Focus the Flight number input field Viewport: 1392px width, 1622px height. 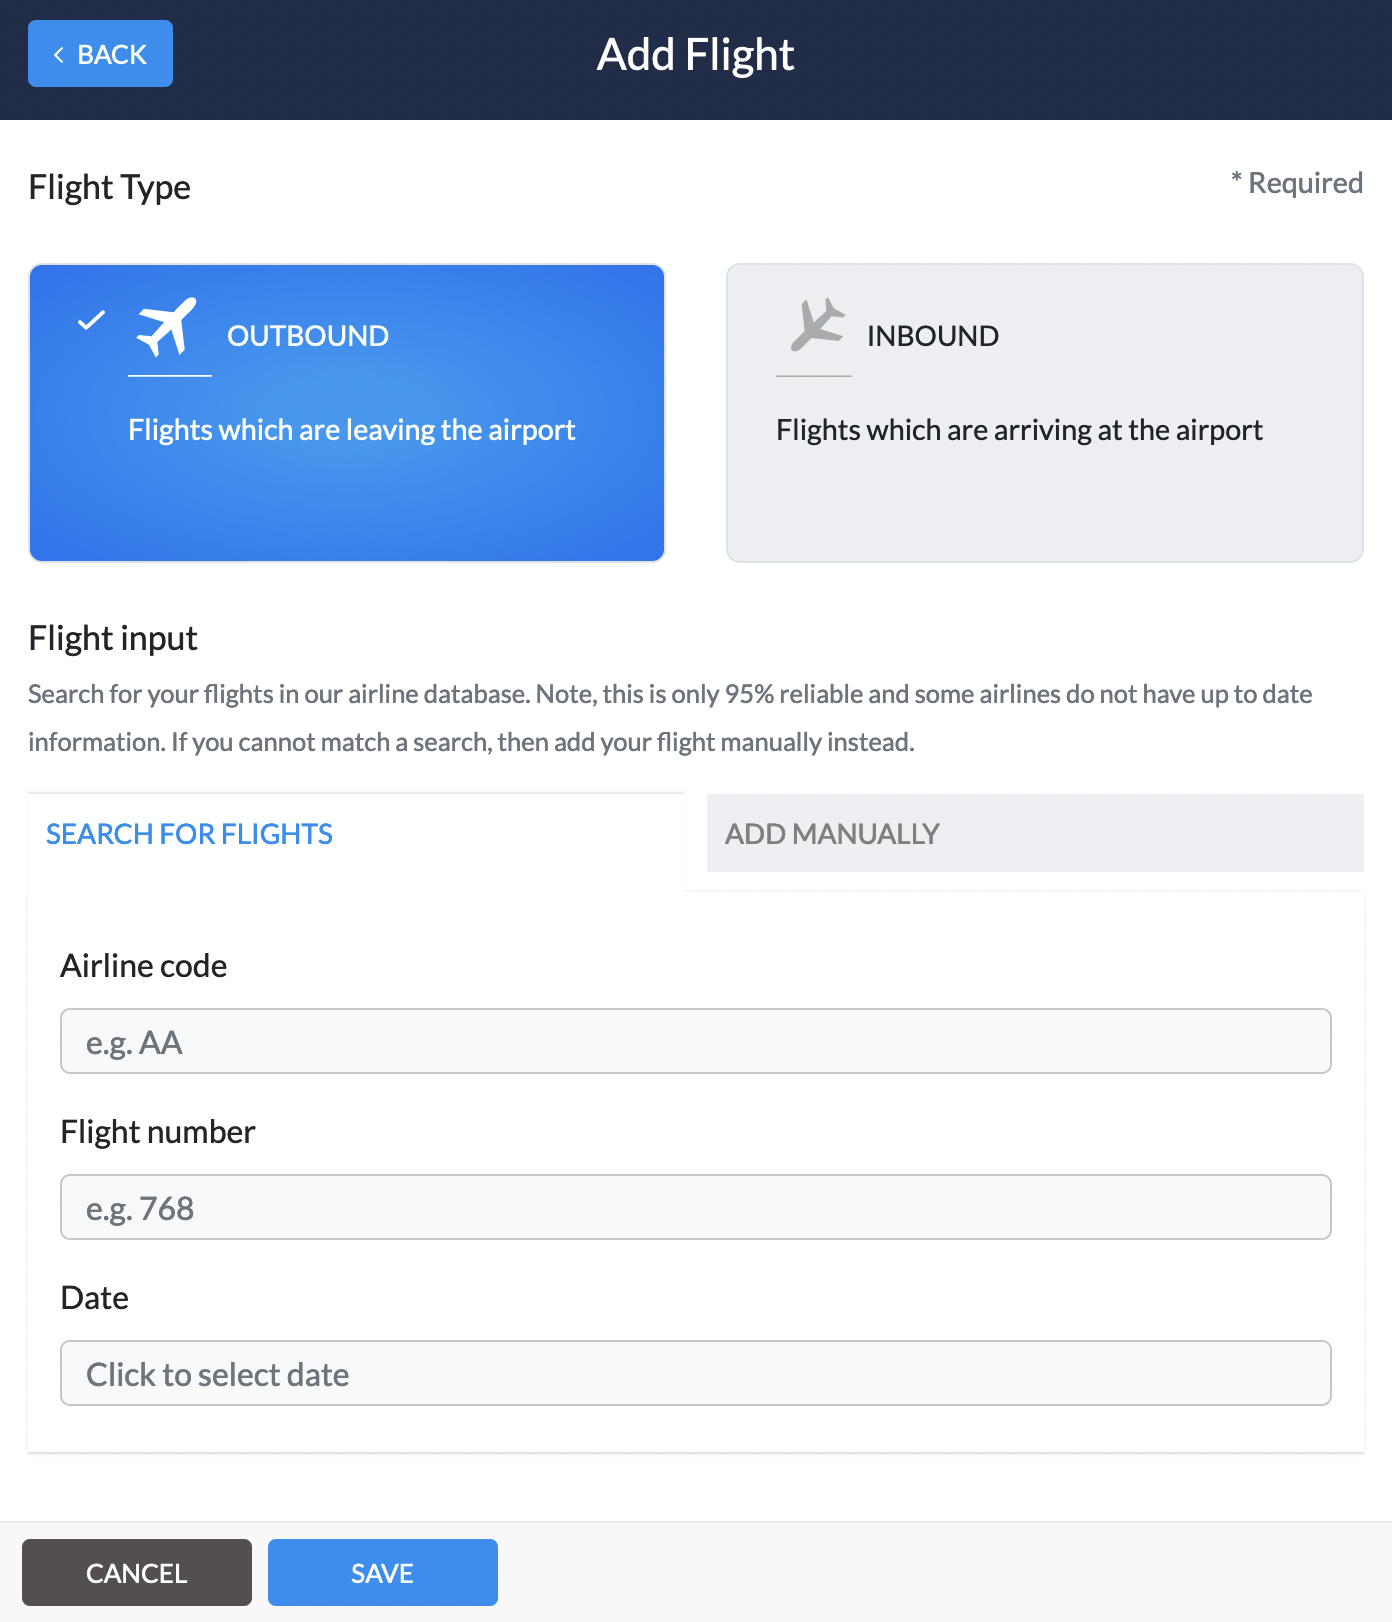point(696,1207)
